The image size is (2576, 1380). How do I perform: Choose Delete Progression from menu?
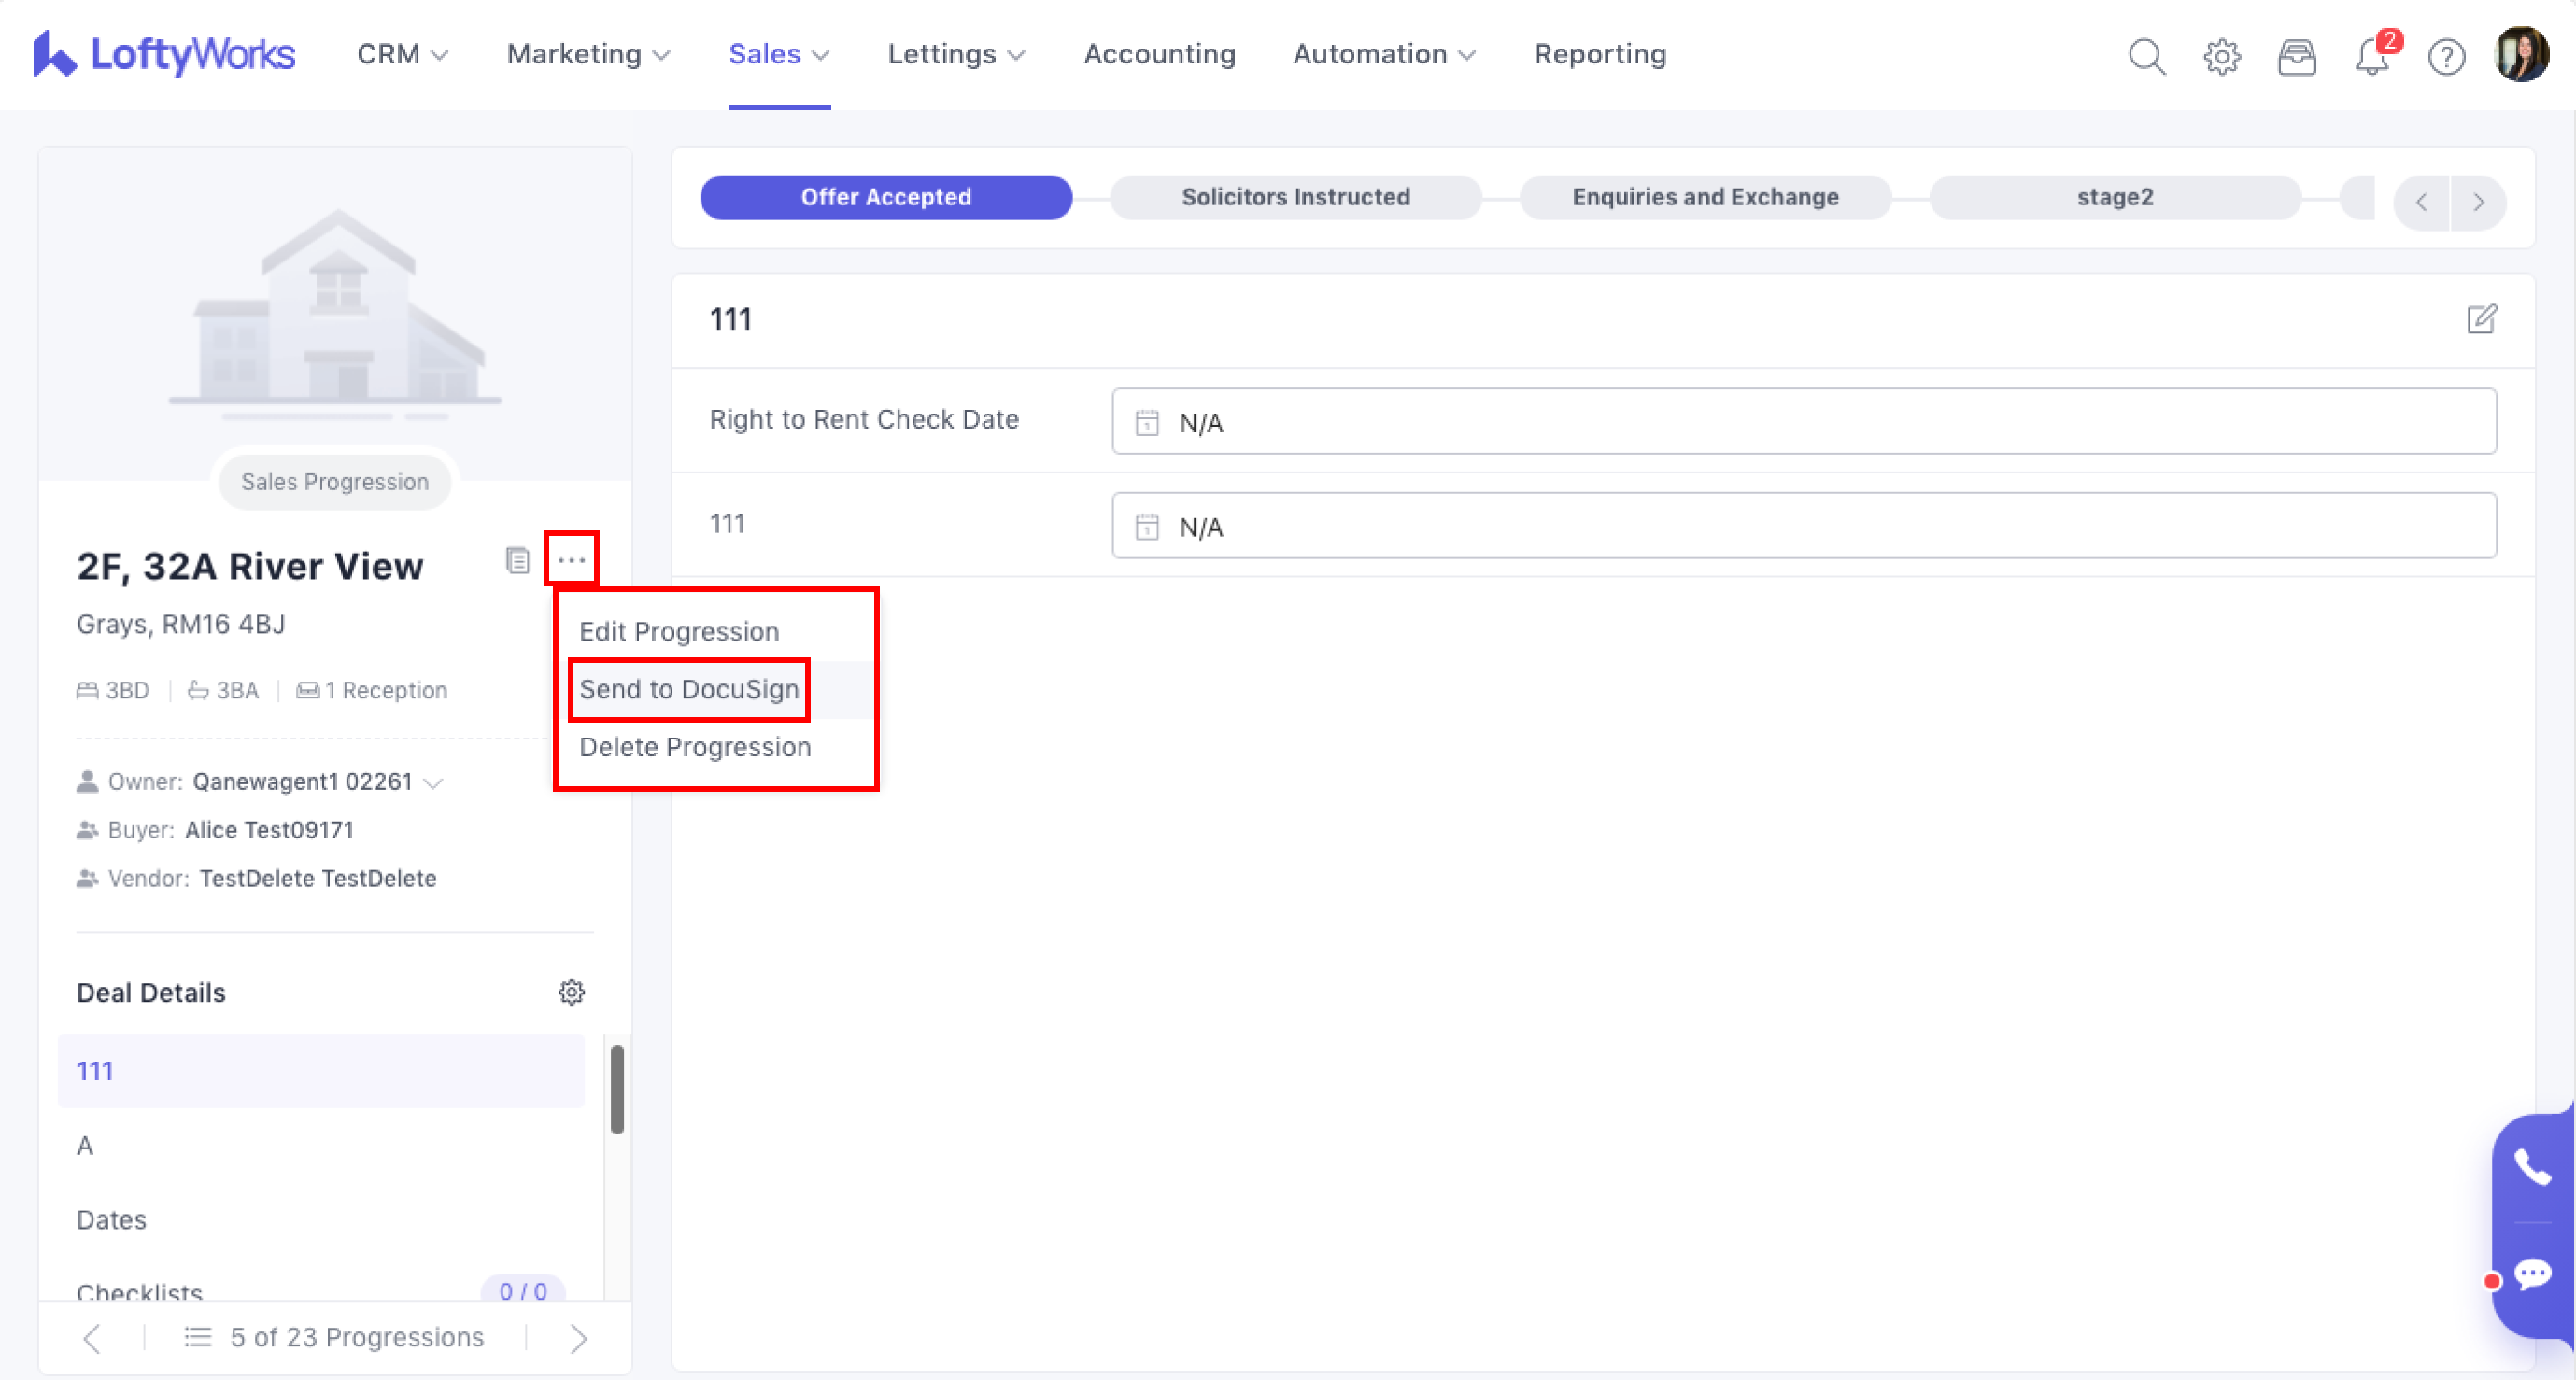coord(695,747)
